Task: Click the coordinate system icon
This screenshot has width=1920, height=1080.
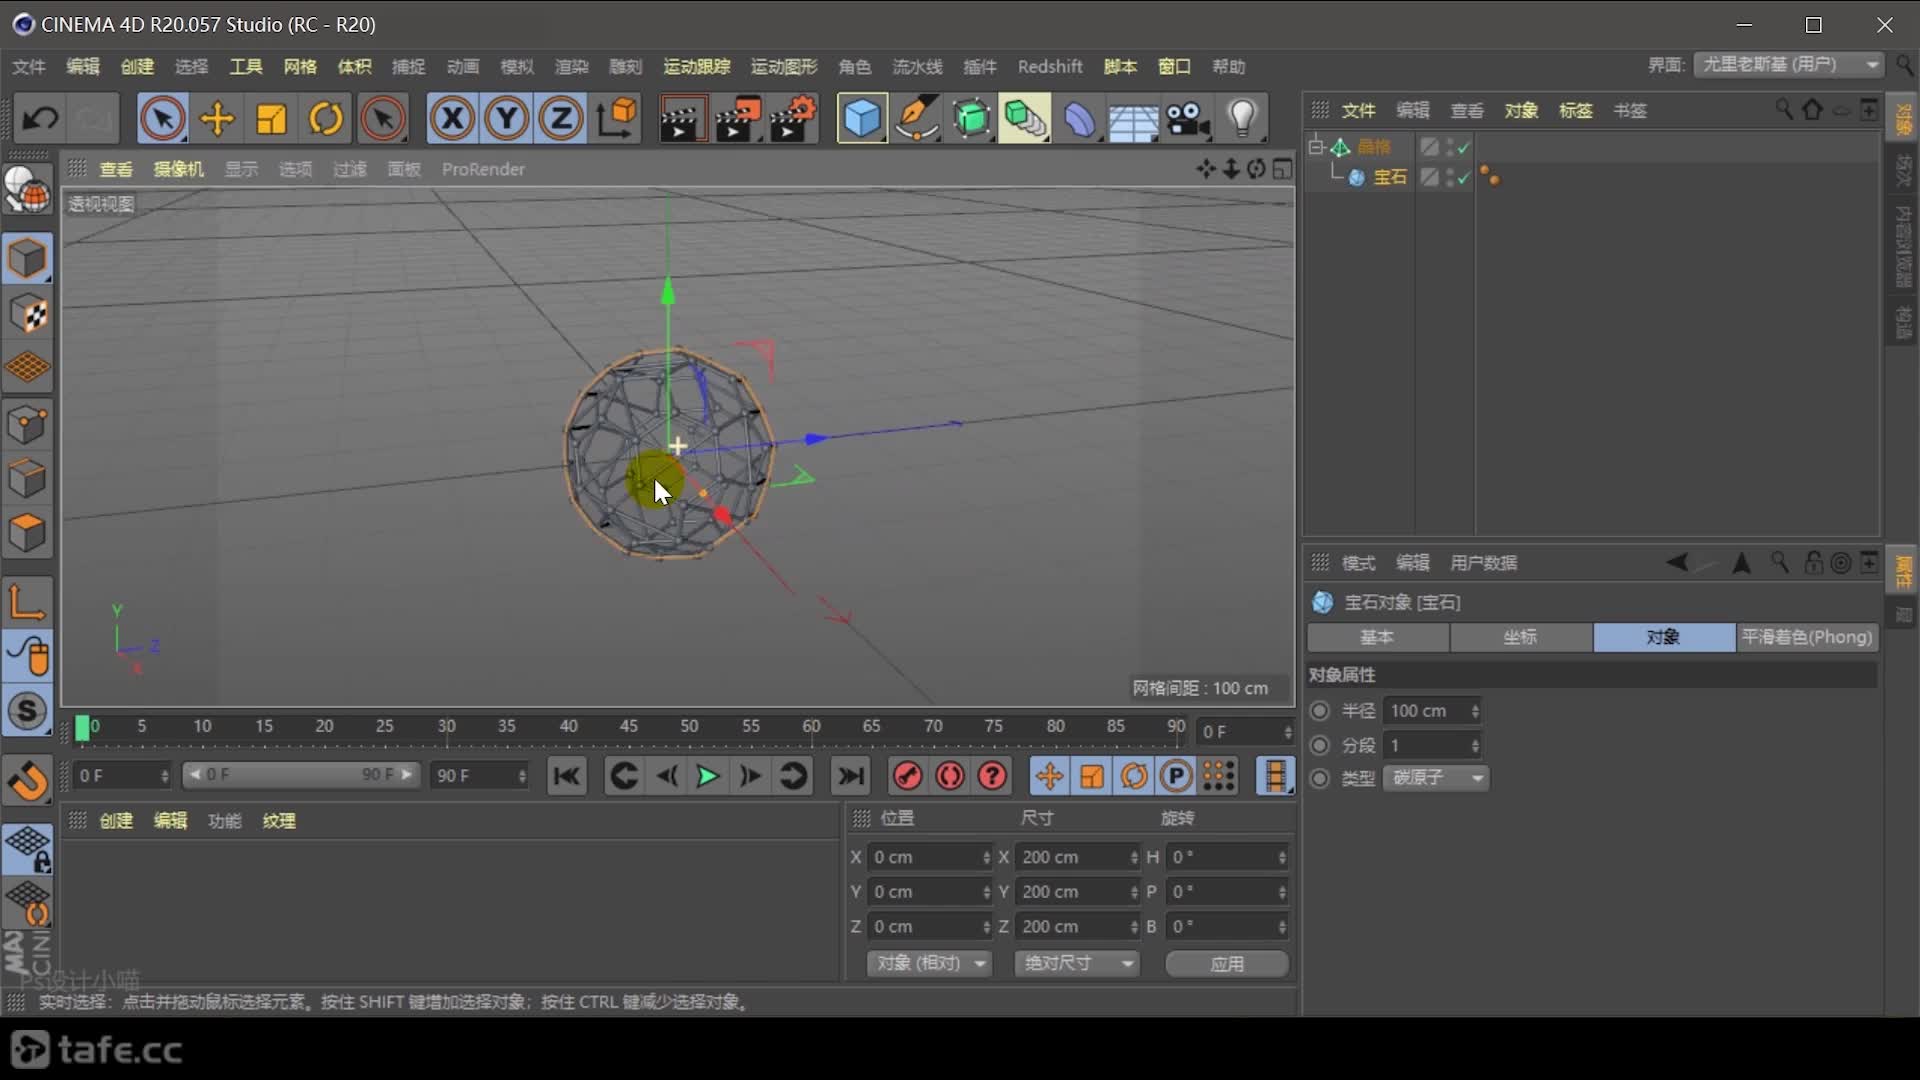Action: [617, 119]
